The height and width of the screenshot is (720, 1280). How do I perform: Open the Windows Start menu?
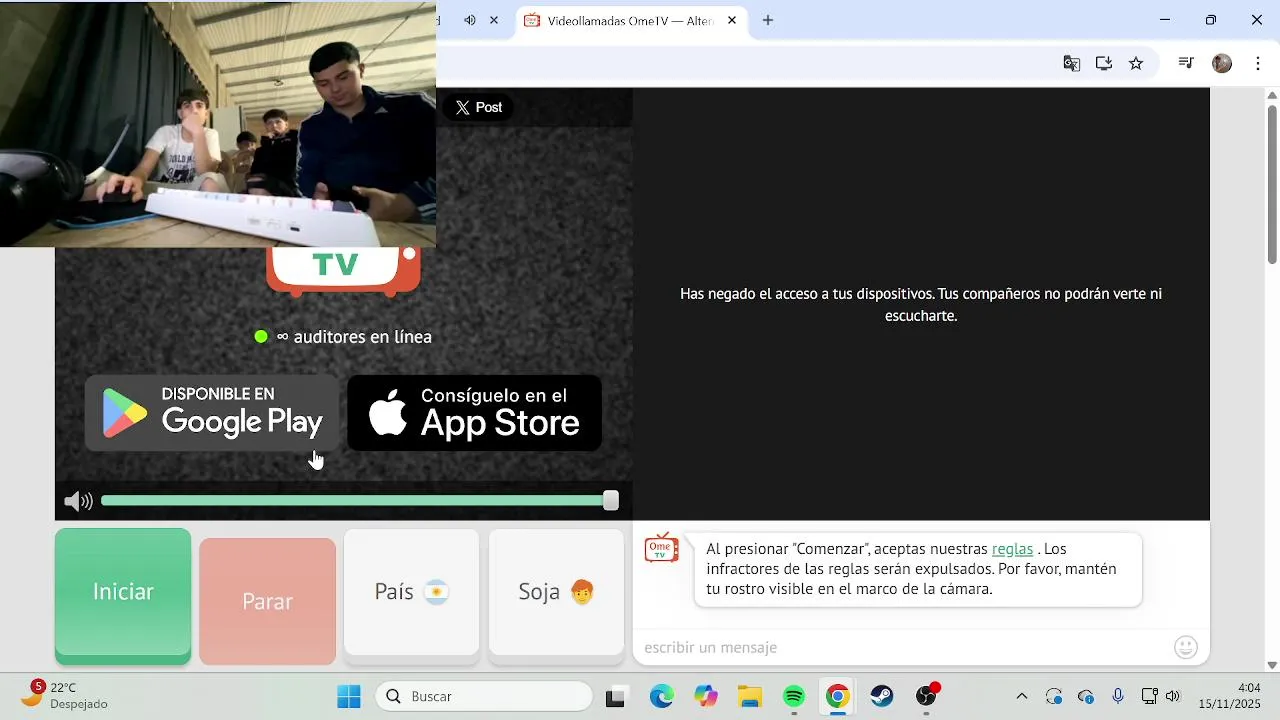pos(349,696)
